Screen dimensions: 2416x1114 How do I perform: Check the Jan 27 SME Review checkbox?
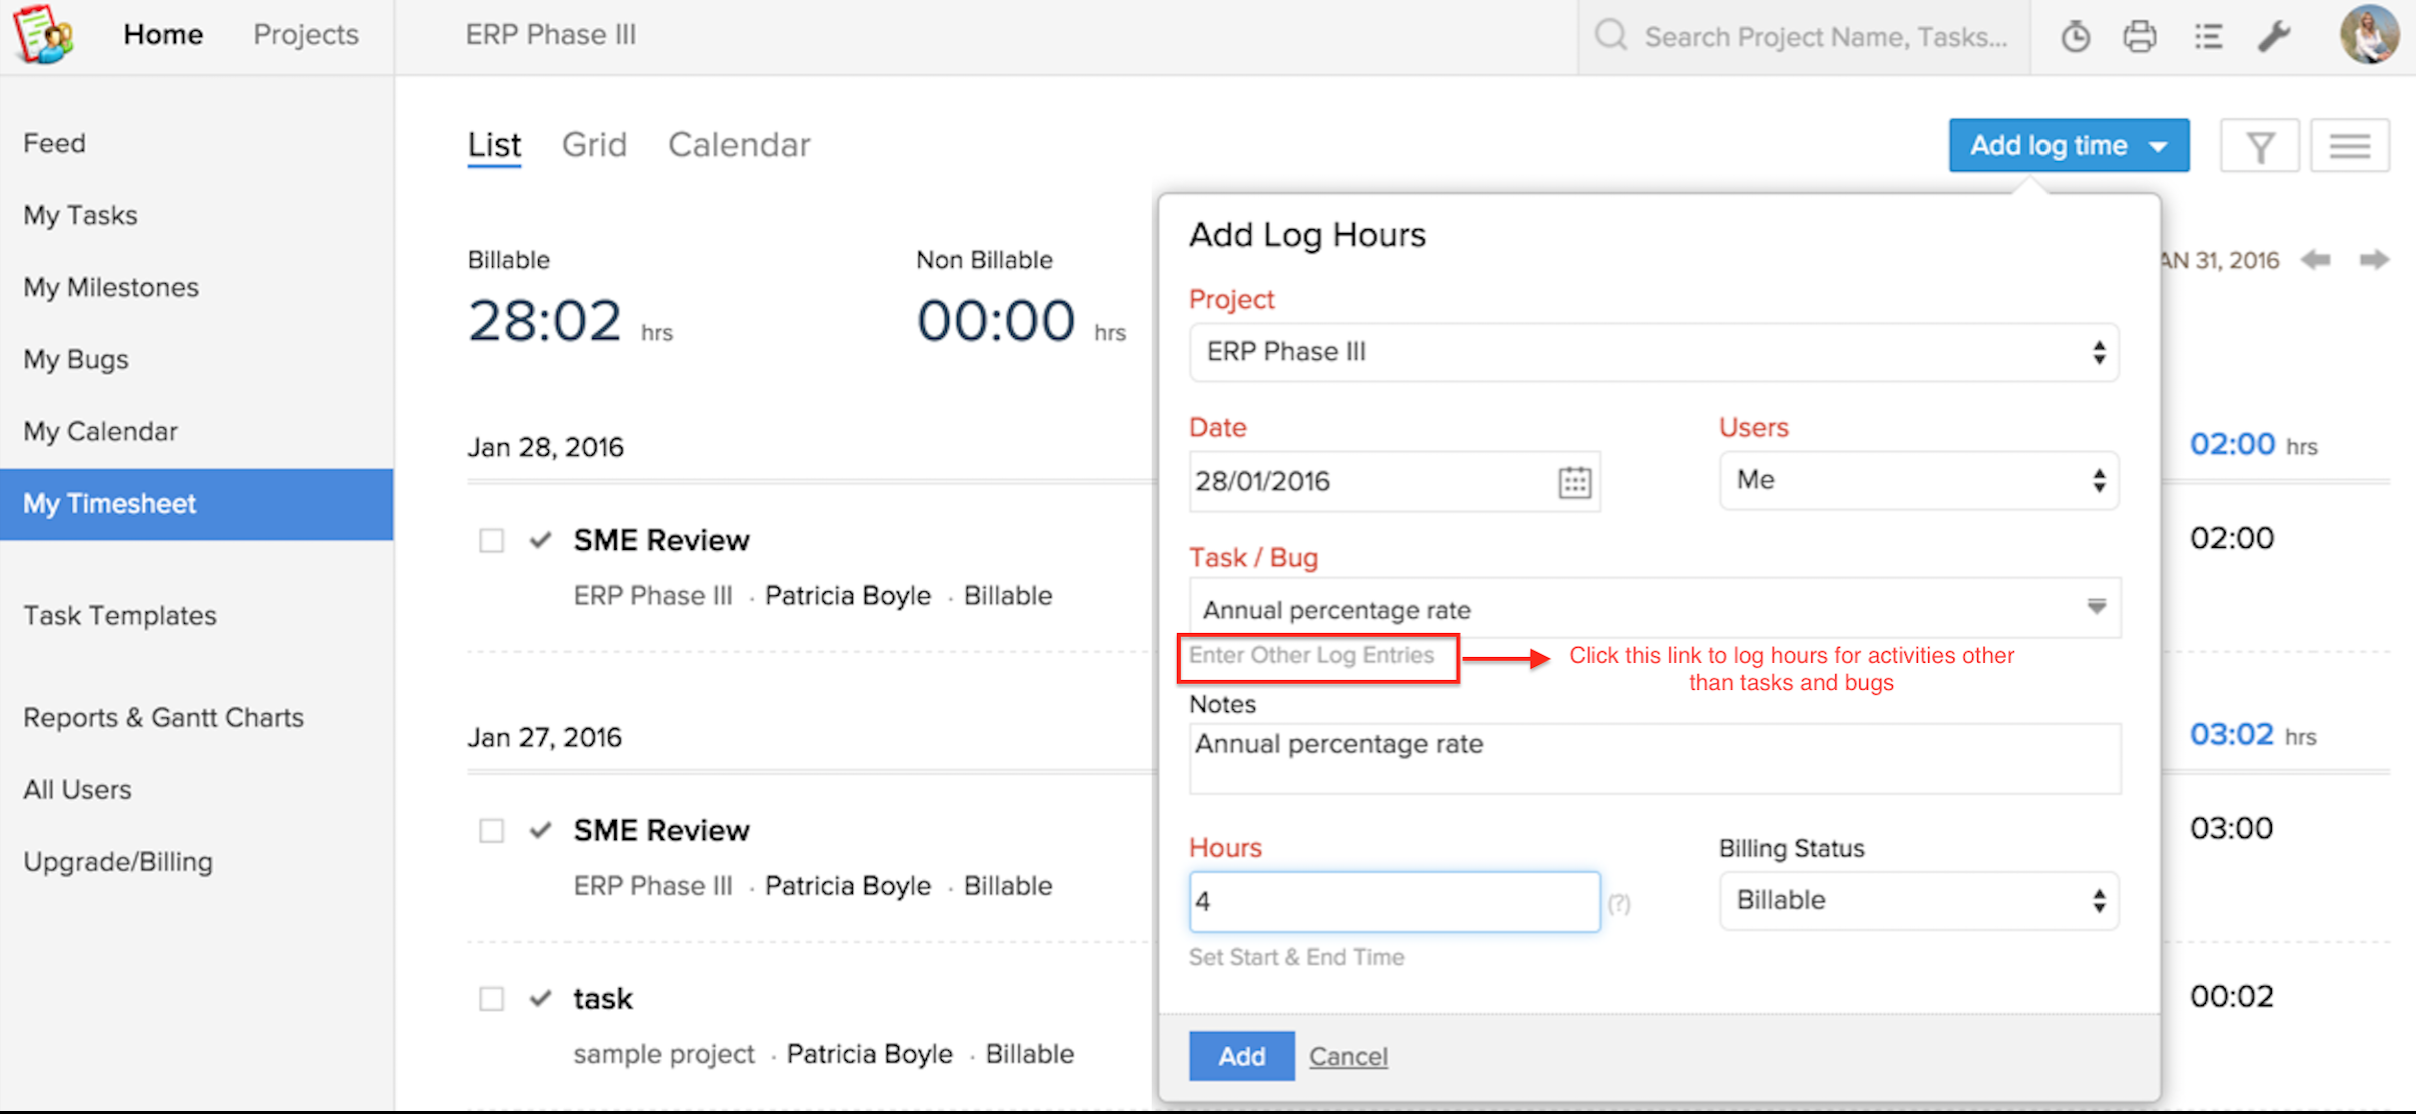491,831
